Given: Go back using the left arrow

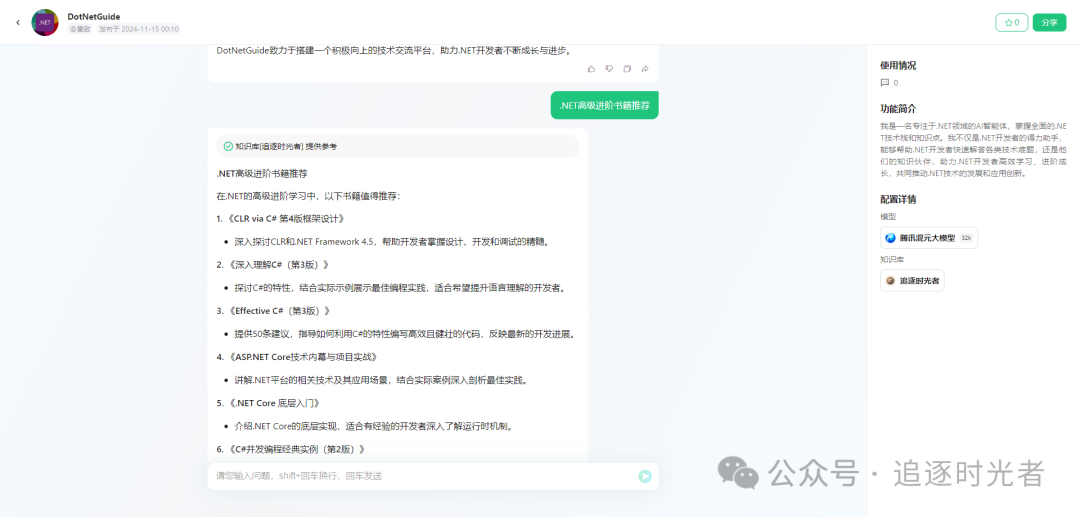Looking at the screenshot, I should pyautogui.click(x=18, y=23).
